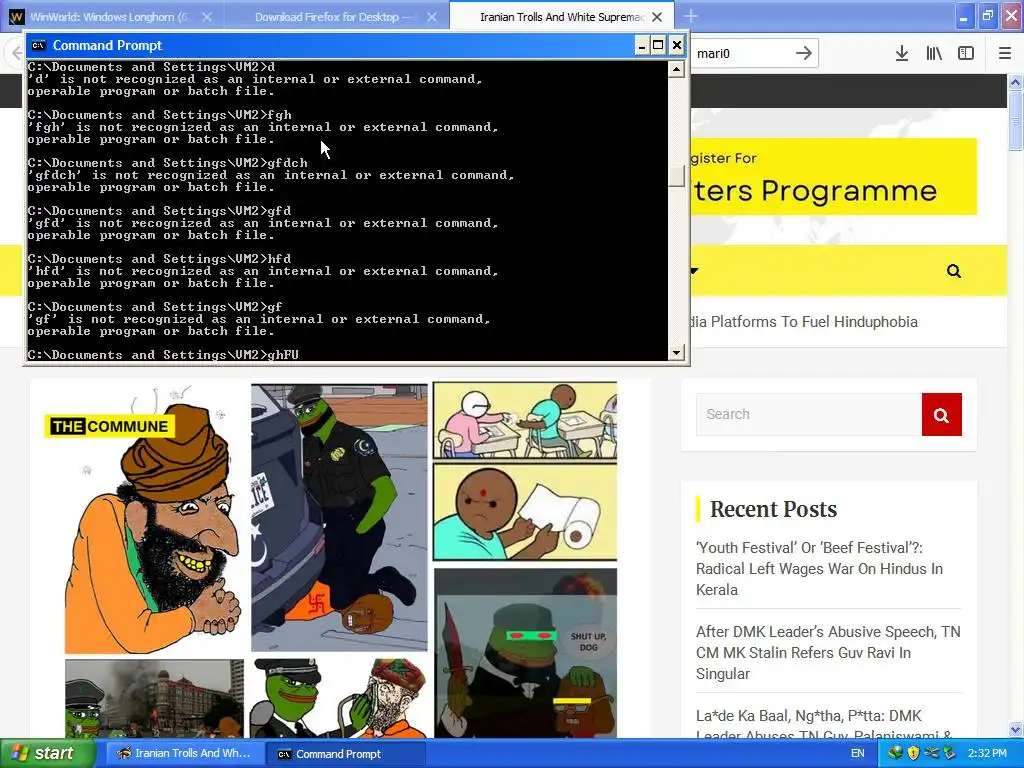This screenshot has width=1024, height=768.
Task: Open a new Firefox tab
Action: click(690, 17)
